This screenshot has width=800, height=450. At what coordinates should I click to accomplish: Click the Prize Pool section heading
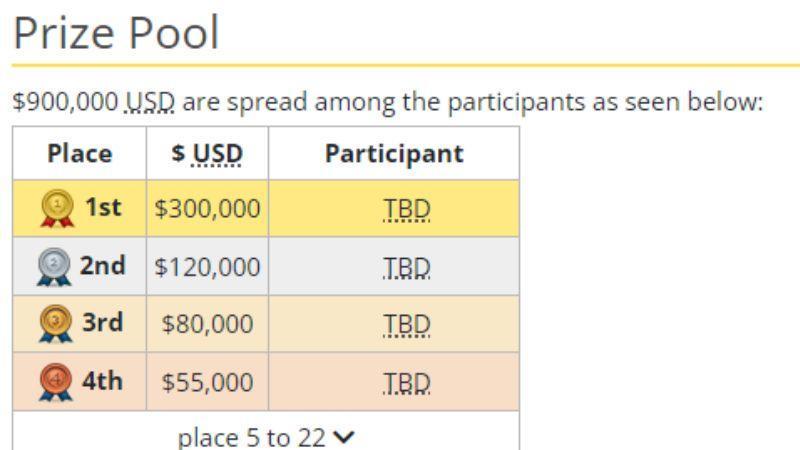[116, 33]
